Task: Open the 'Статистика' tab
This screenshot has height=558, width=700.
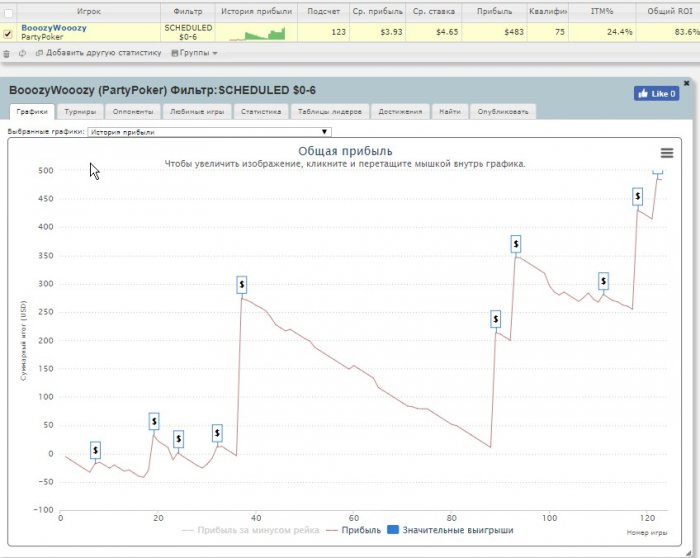Action: click(x=260, y=112)
